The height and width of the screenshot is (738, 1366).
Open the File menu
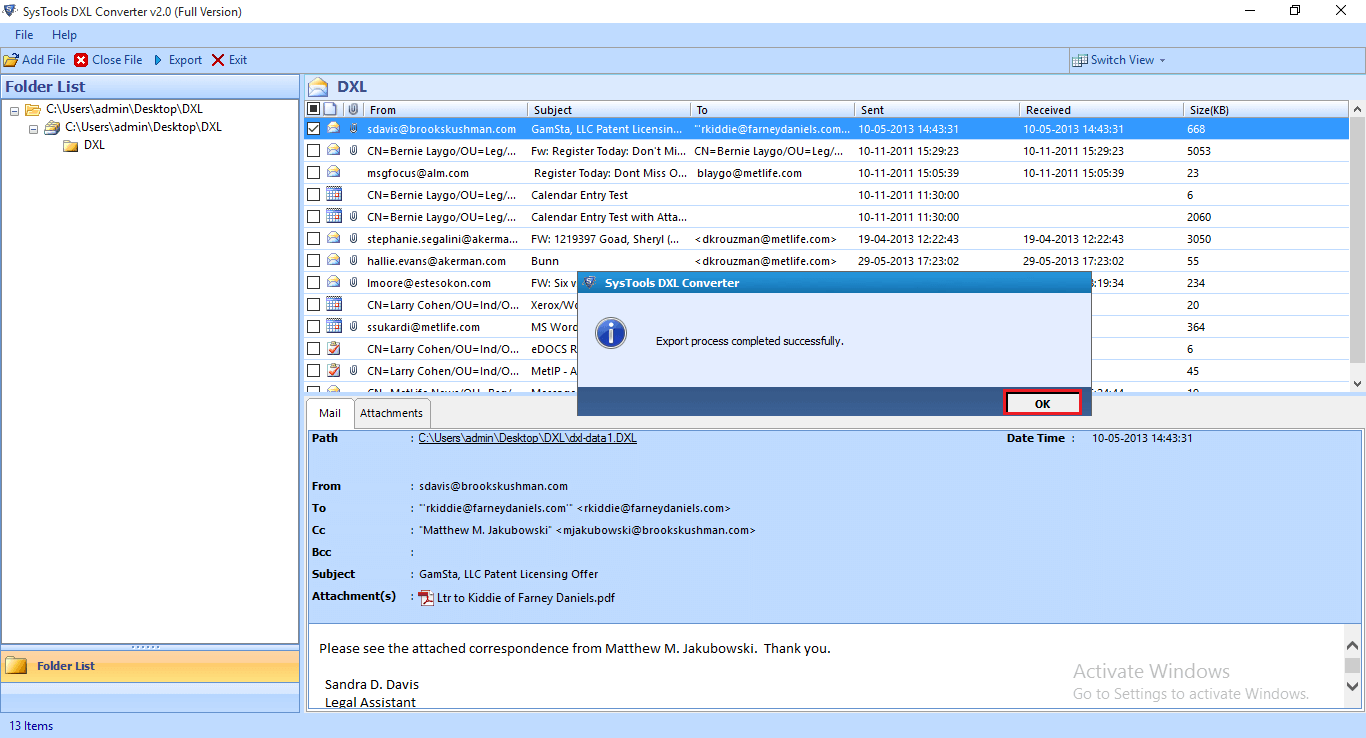pyautogui.click(x=24, y=35)
